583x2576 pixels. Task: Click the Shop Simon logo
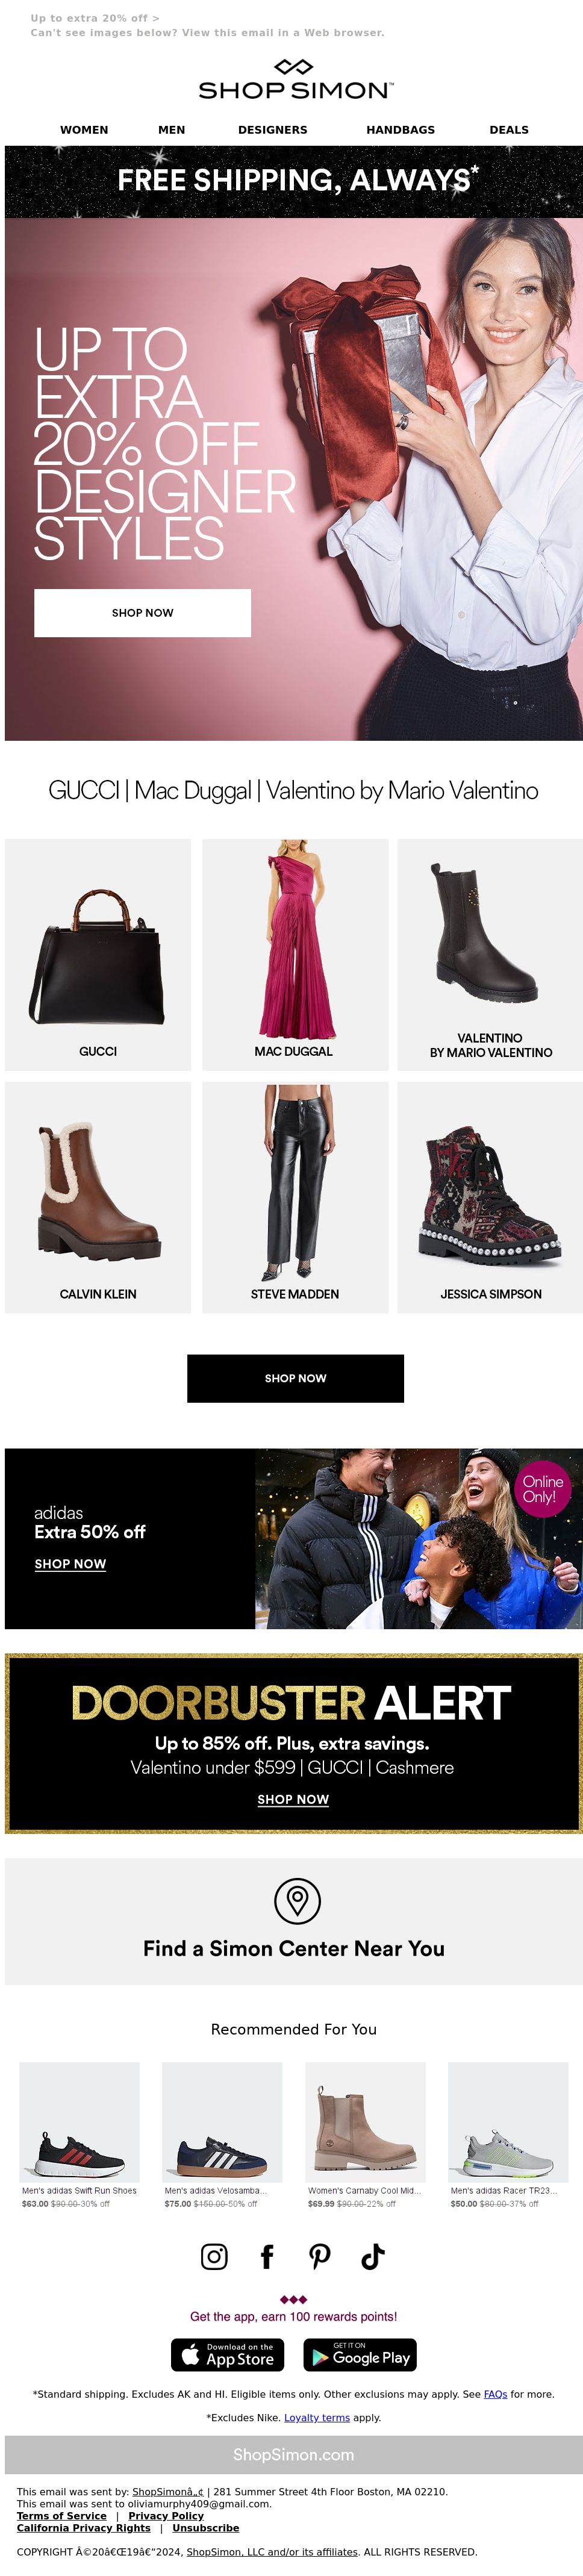tap(295, 80)
